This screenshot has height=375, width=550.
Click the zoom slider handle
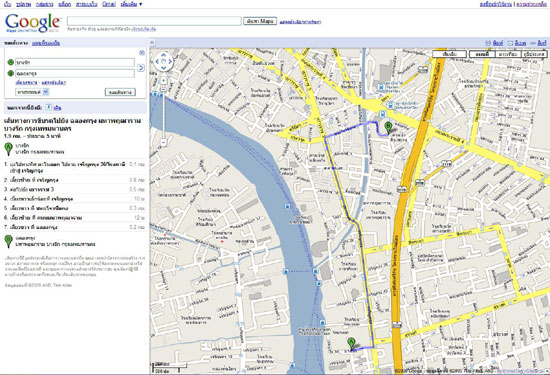[x=163, y=89]
